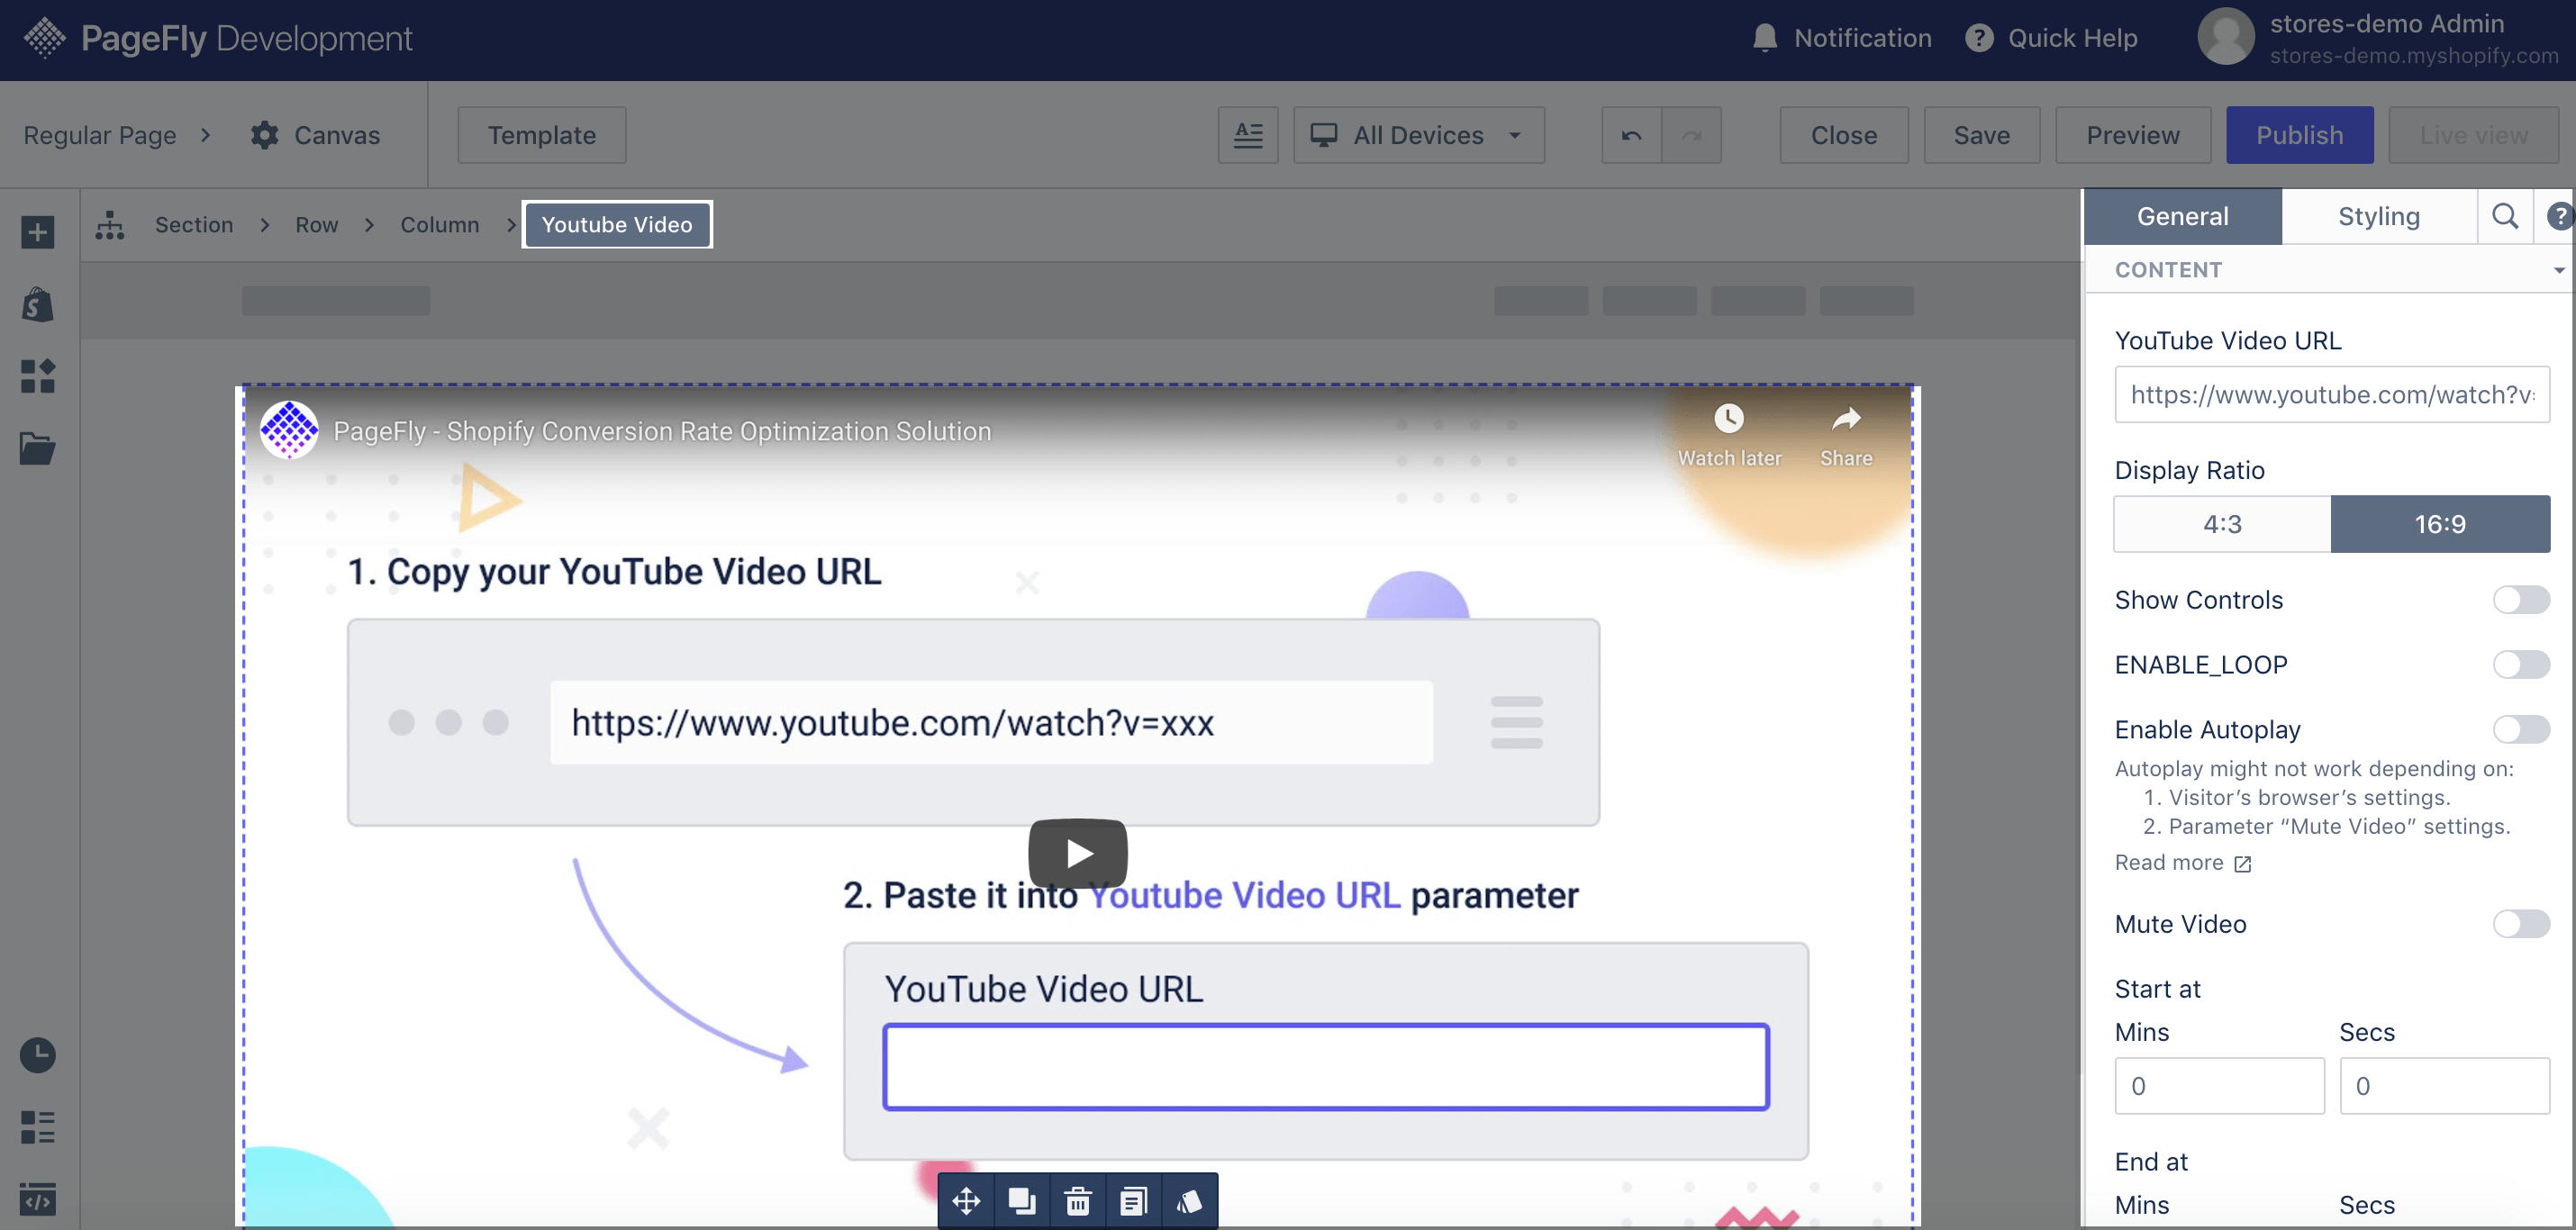This screenshot has height=1230, width=2576.
Task: Select Youtube Video breadcrumb item
Action: tap(617, 225)
